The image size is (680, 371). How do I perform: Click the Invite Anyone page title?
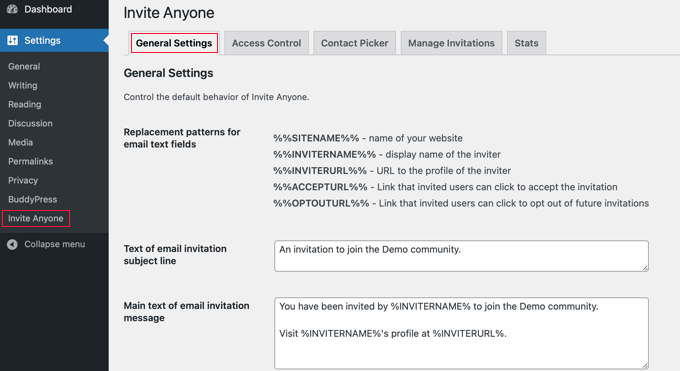pyautogui.click(x=169, y=13)
